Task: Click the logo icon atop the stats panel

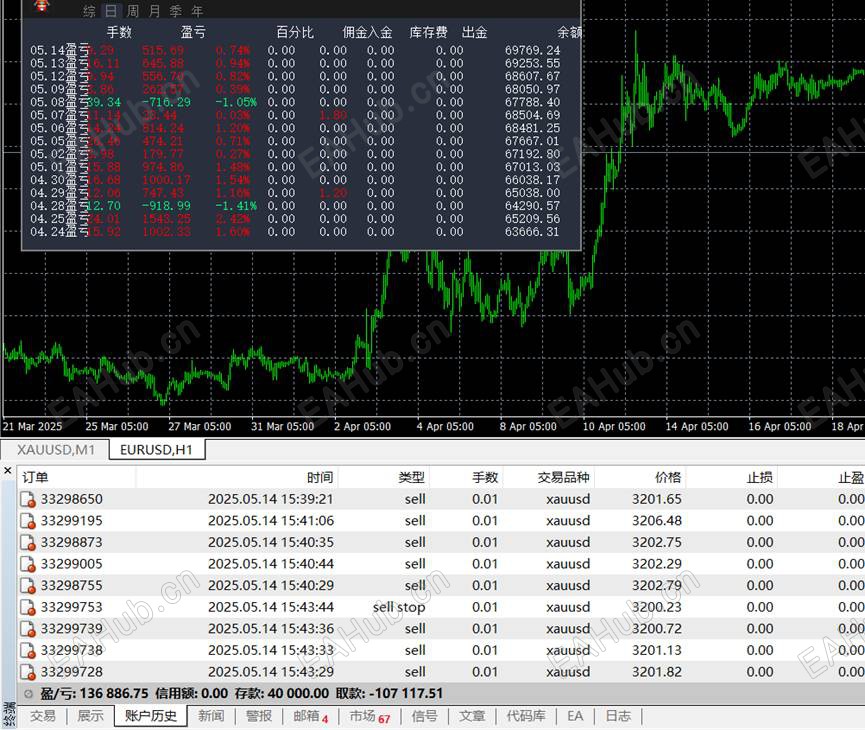Action: pyautogui.click(x=41, y=6)
